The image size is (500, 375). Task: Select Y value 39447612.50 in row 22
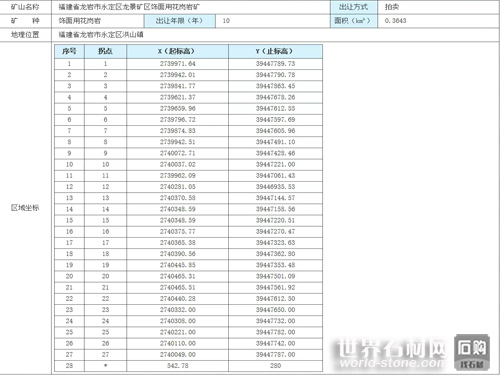tap(275, 299)
